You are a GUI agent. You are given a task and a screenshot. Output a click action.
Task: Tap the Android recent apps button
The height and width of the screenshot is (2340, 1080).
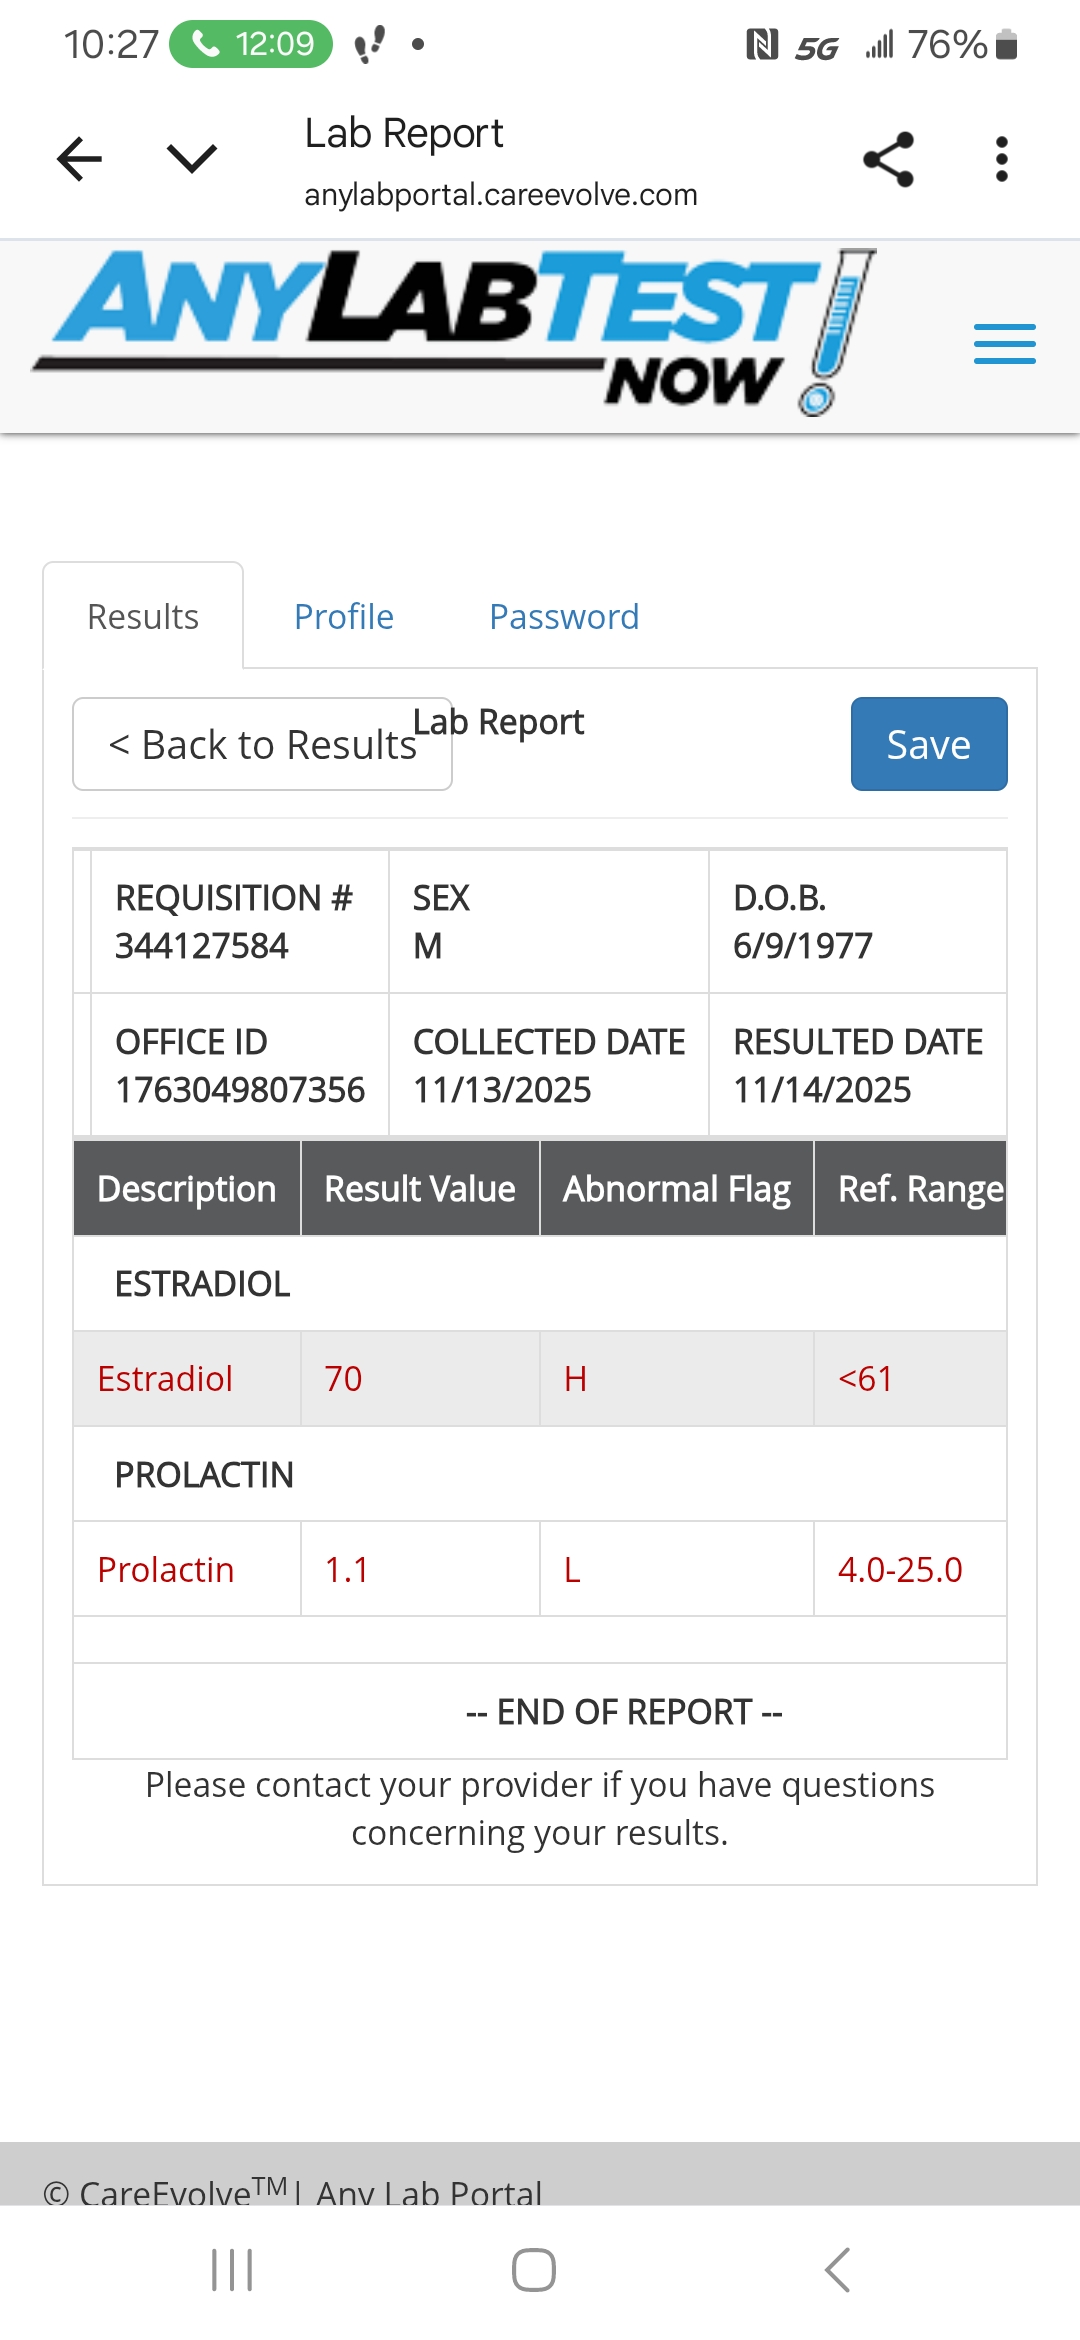click(x=232, y=2270)
